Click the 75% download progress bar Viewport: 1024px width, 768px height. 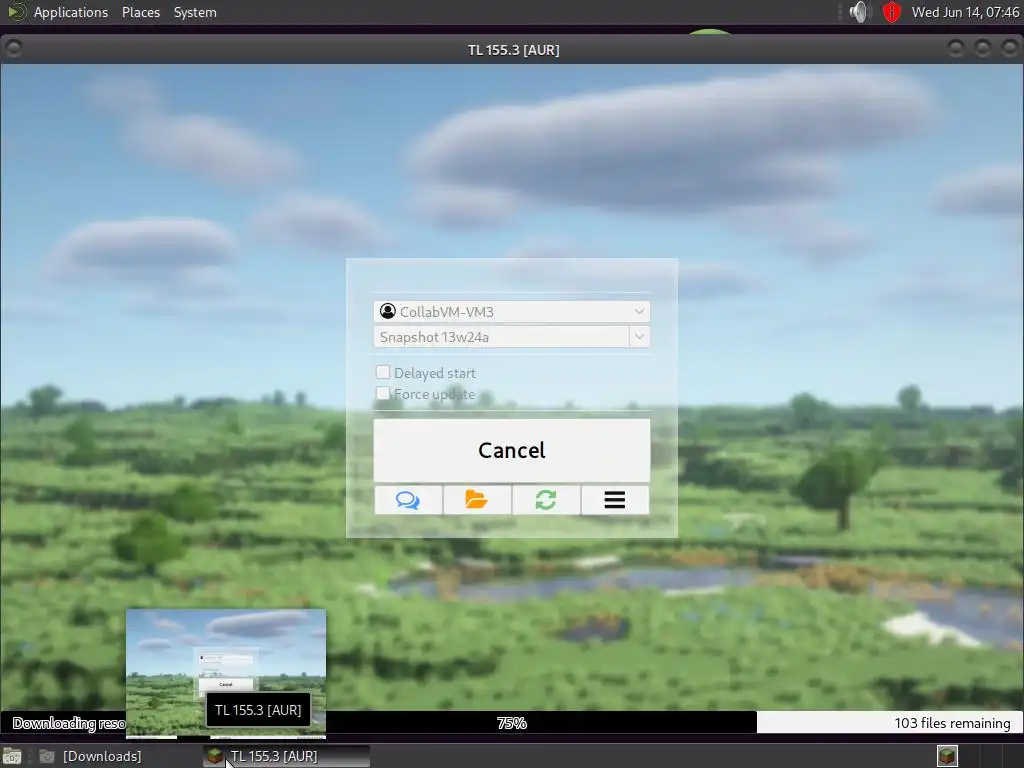point(512,723)
